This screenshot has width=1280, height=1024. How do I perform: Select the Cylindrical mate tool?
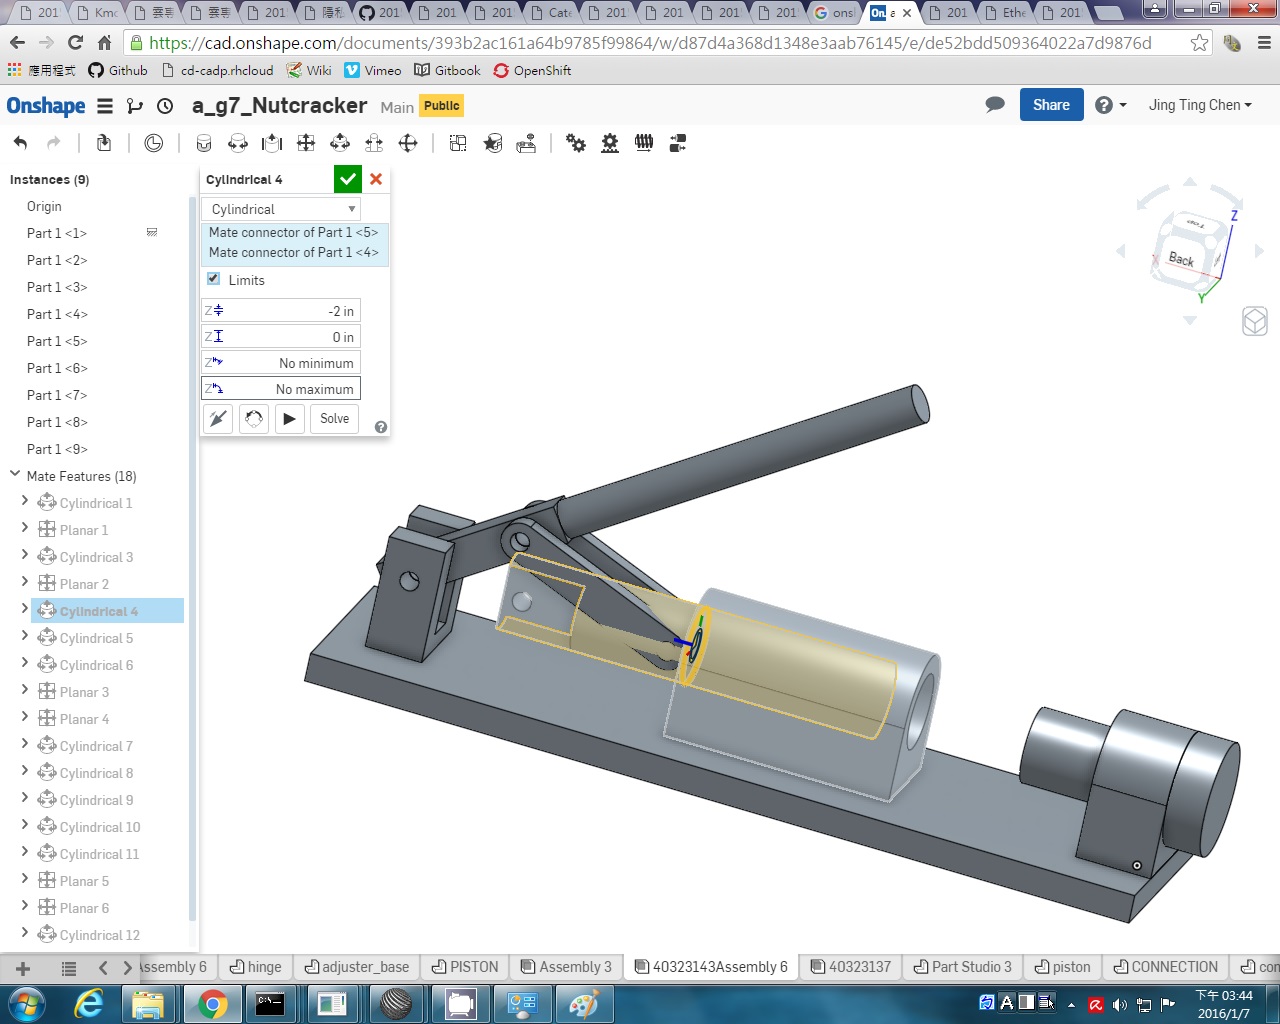340,143
